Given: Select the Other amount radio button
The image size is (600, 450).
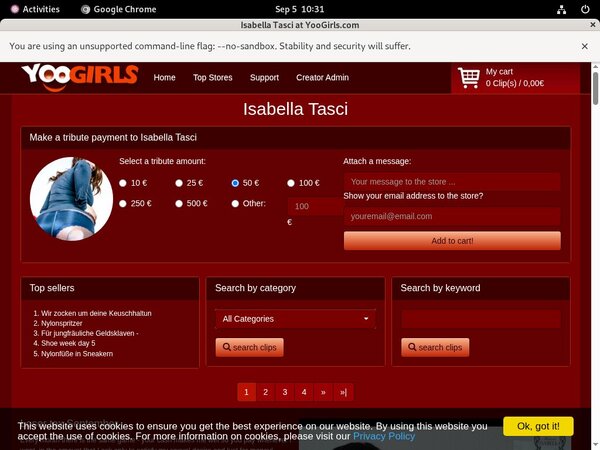Looking at the screenshot, I should (236, 203).
